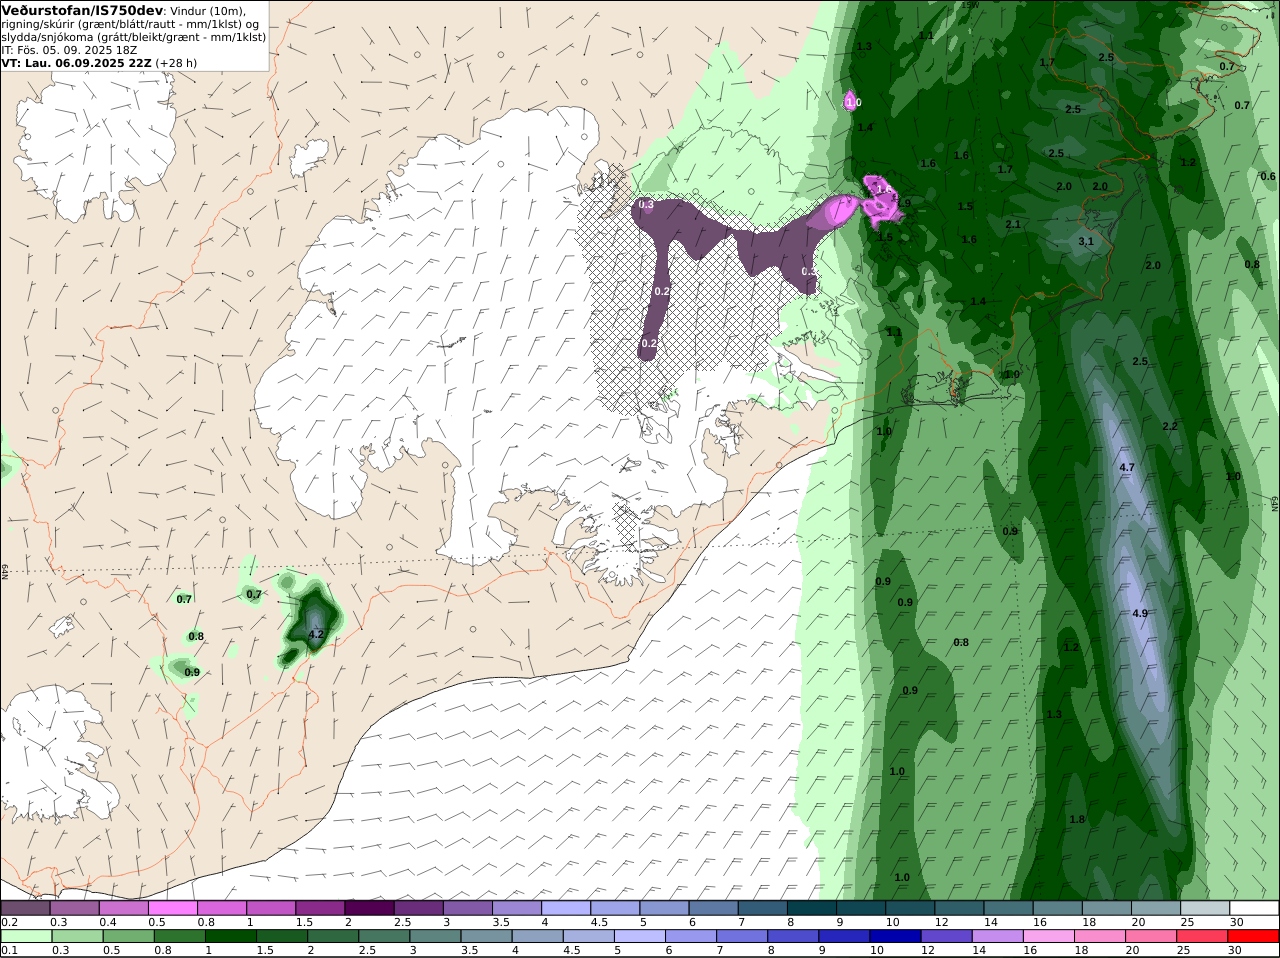Viewport: 1280px width, 958px height.
Task: Select the 3.1 precipitation value on the map
Action: click(1086, 241)
